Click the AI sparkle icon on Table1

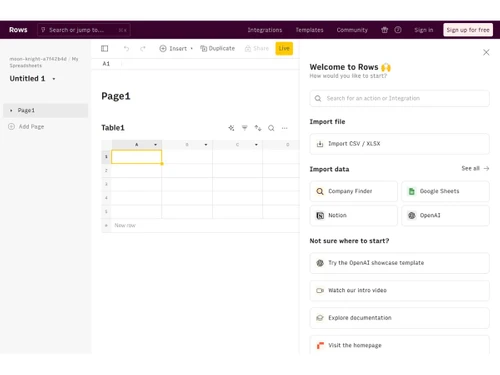231,128
